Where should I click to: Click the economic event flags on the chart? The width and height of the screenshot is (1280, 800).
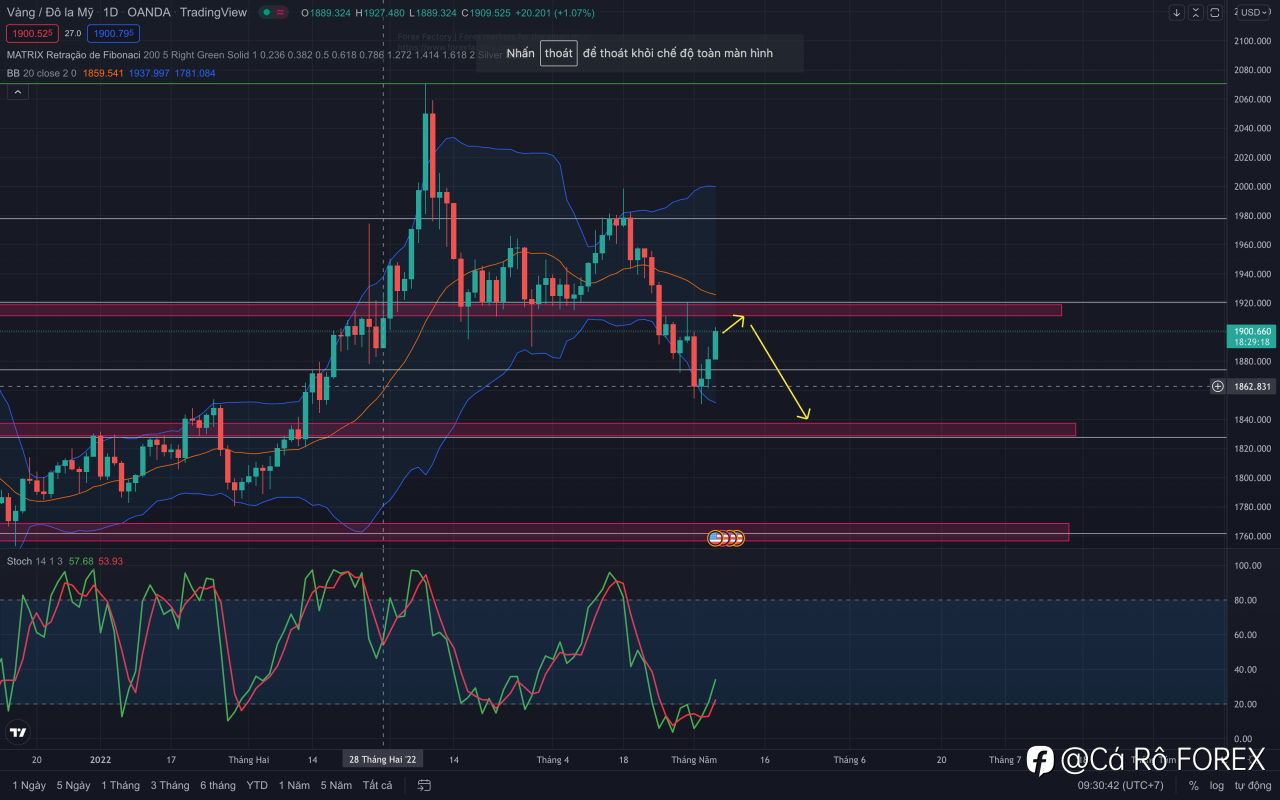[727, 538]
